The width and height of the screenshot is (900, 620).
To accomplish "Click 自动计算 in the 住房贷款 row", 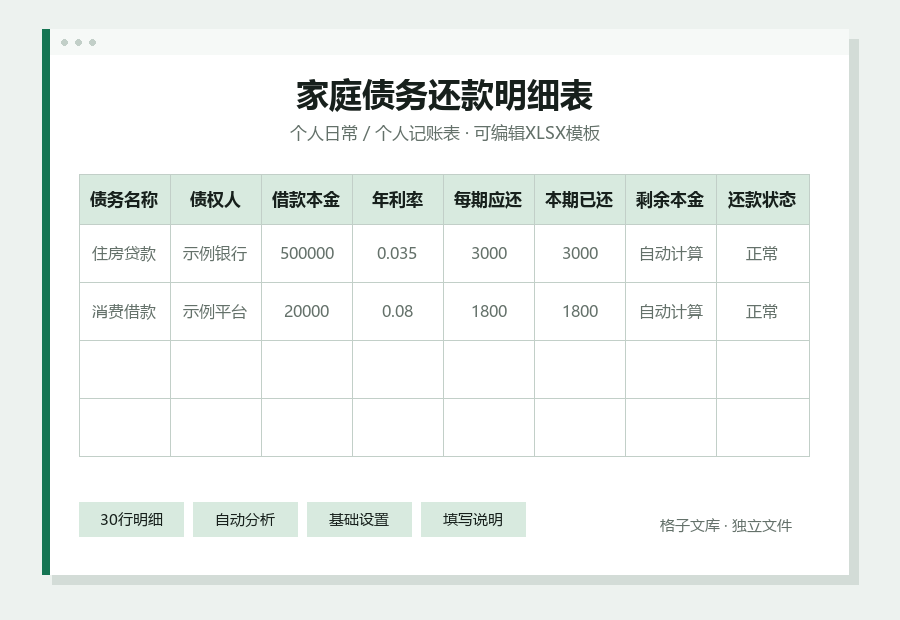I will point(670,253).
